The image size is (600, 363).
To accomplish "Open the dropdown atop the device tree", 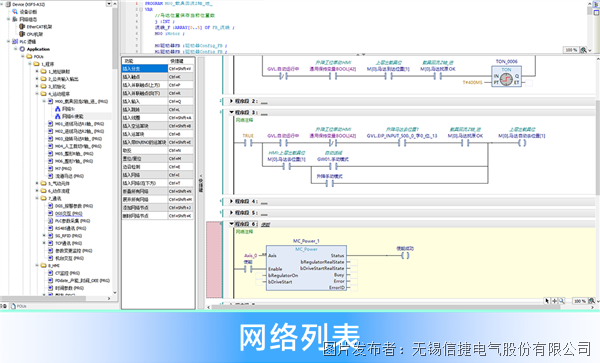I will pyautogui.click(x=109, y=4).
